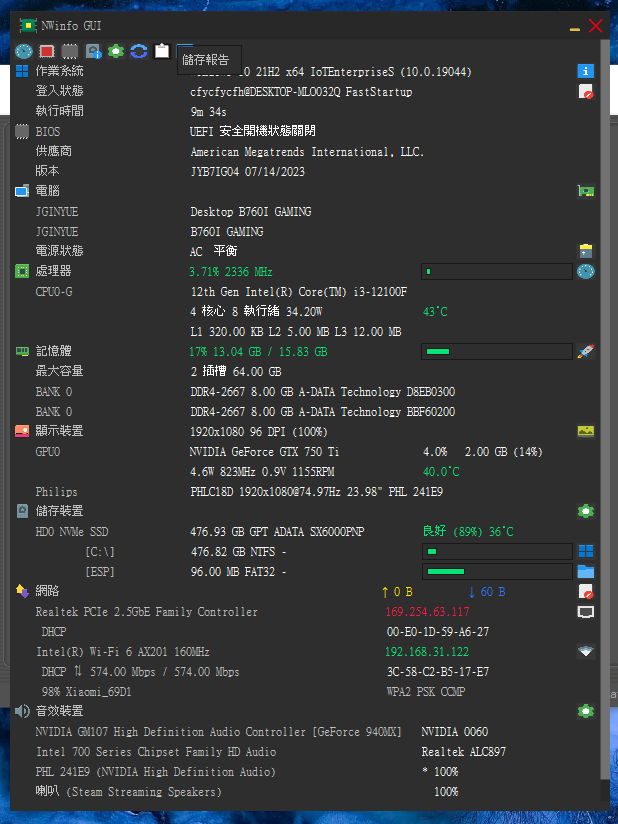Click the ADATA SX6000PNP SSD entry

(x=277, y=531)
